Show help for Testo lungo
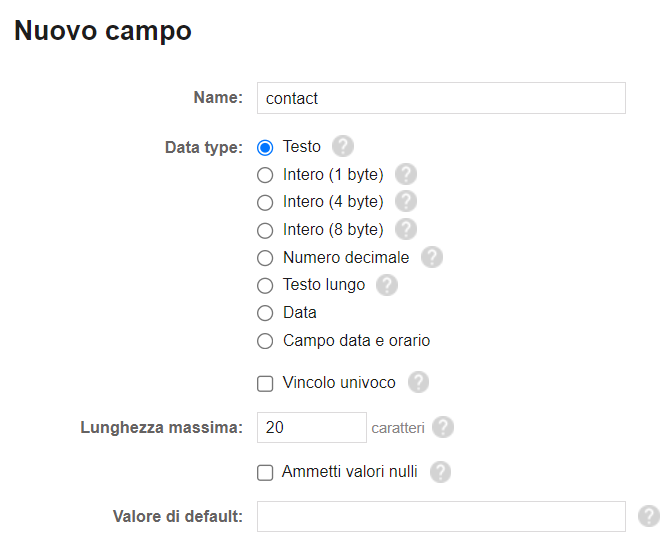This screenshot has width=672, height=535. point(387,285)
